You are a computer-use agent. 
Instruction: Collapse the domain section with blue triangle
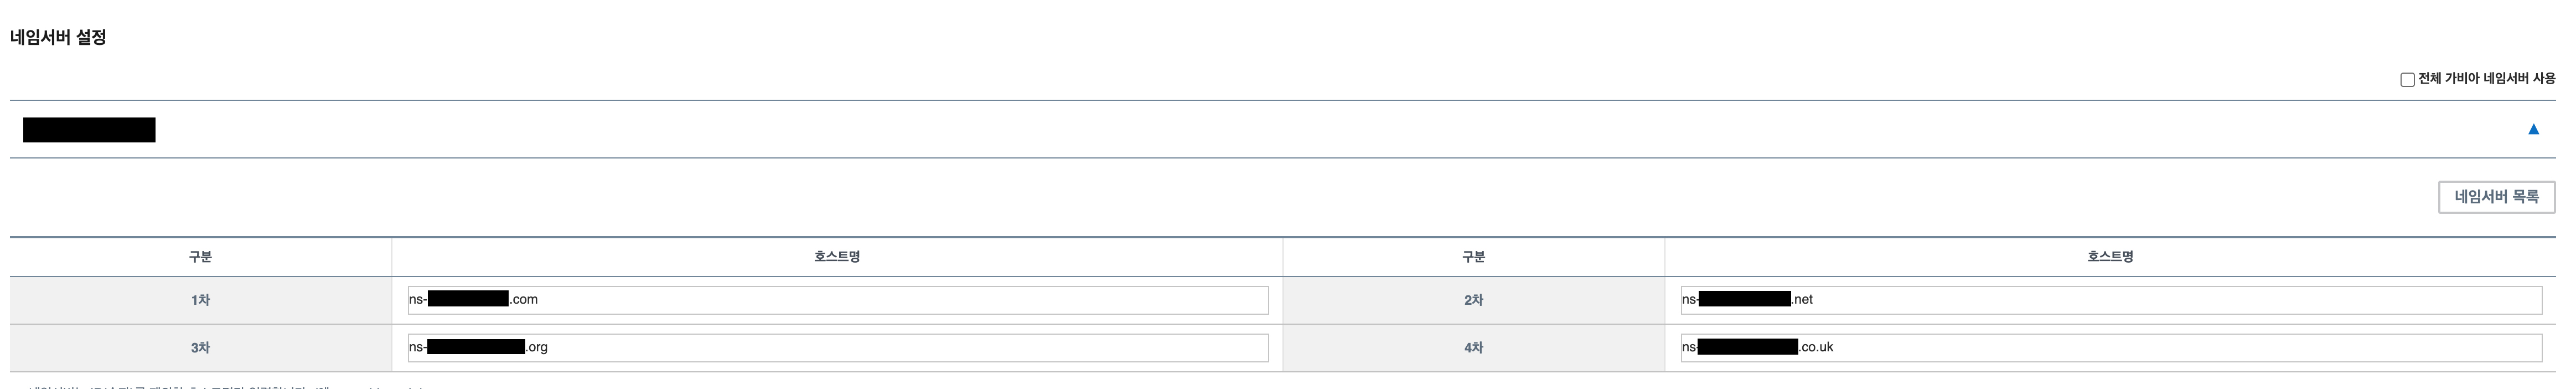pyautogui.click(x=2533, y=129)
